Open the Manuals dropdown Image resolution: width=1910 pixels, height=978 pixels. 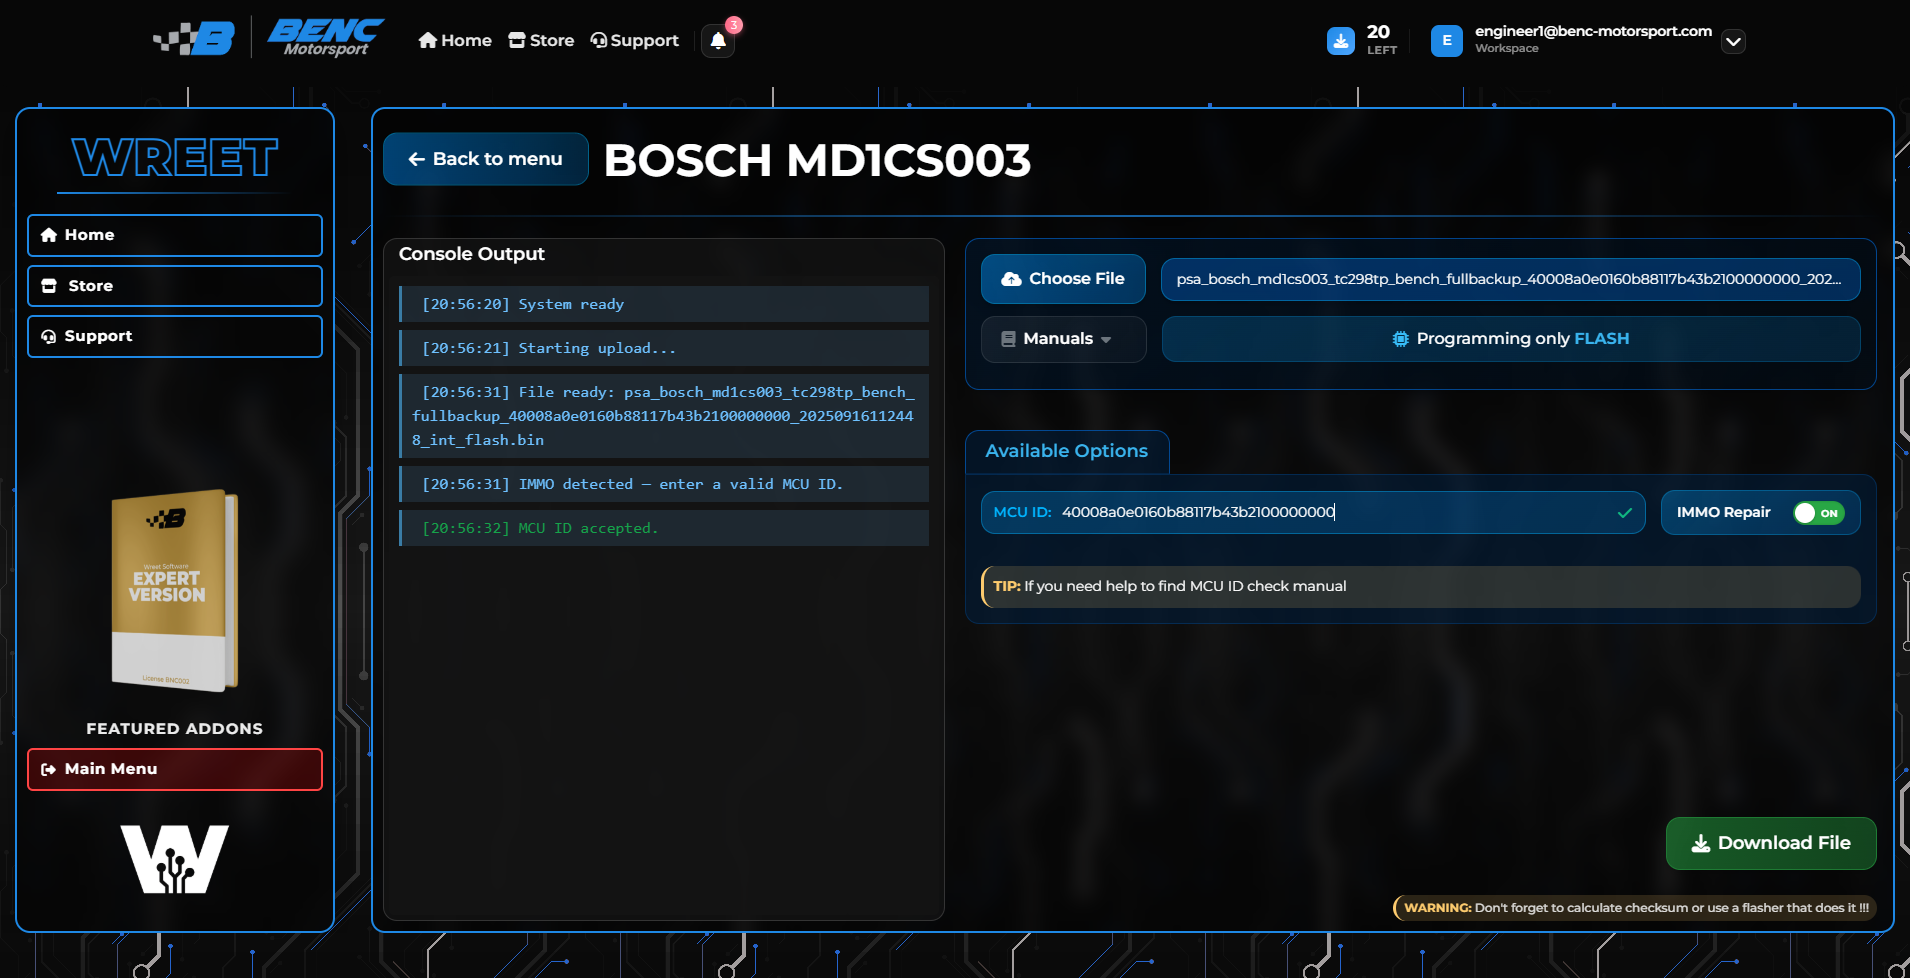pos(1063,339)
